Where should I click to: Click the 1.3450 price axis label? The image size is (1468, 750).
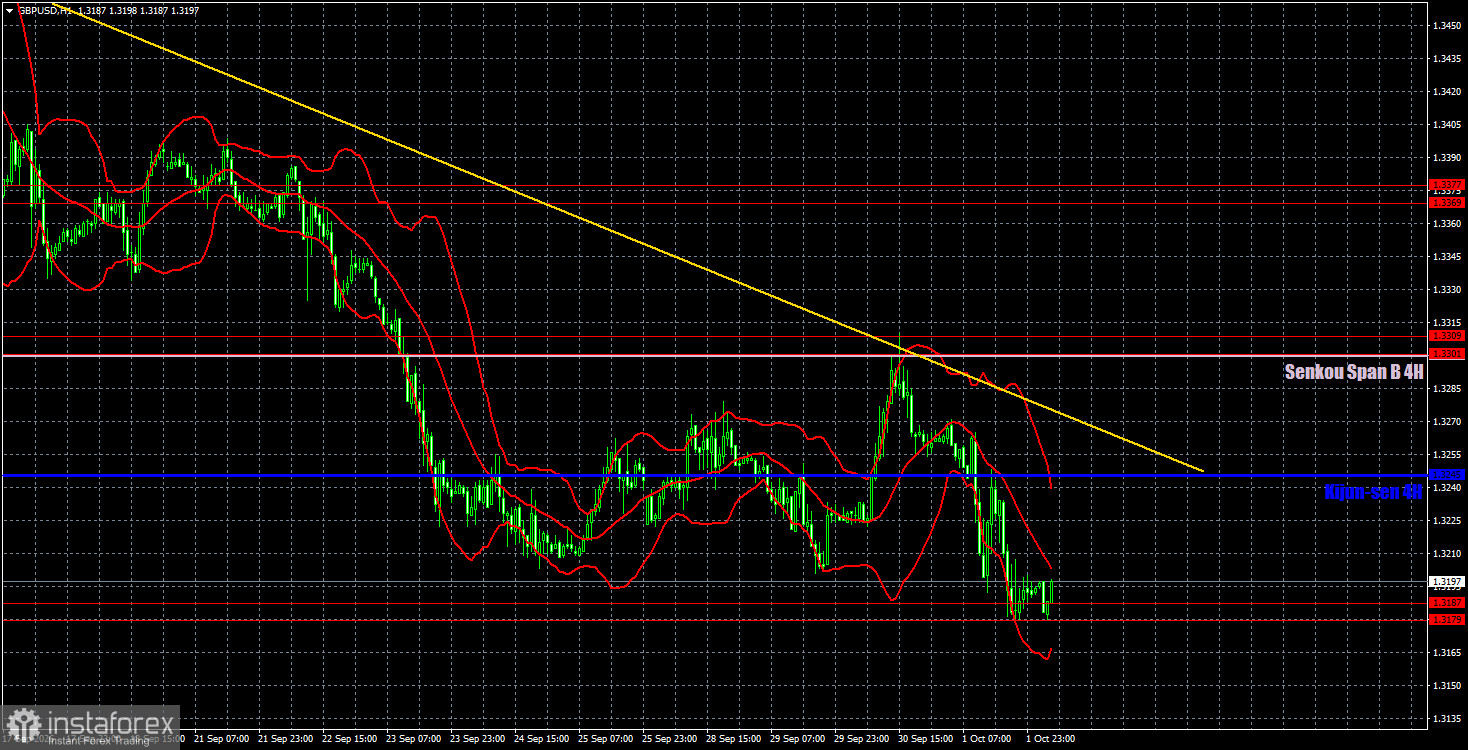(1446, 25)
